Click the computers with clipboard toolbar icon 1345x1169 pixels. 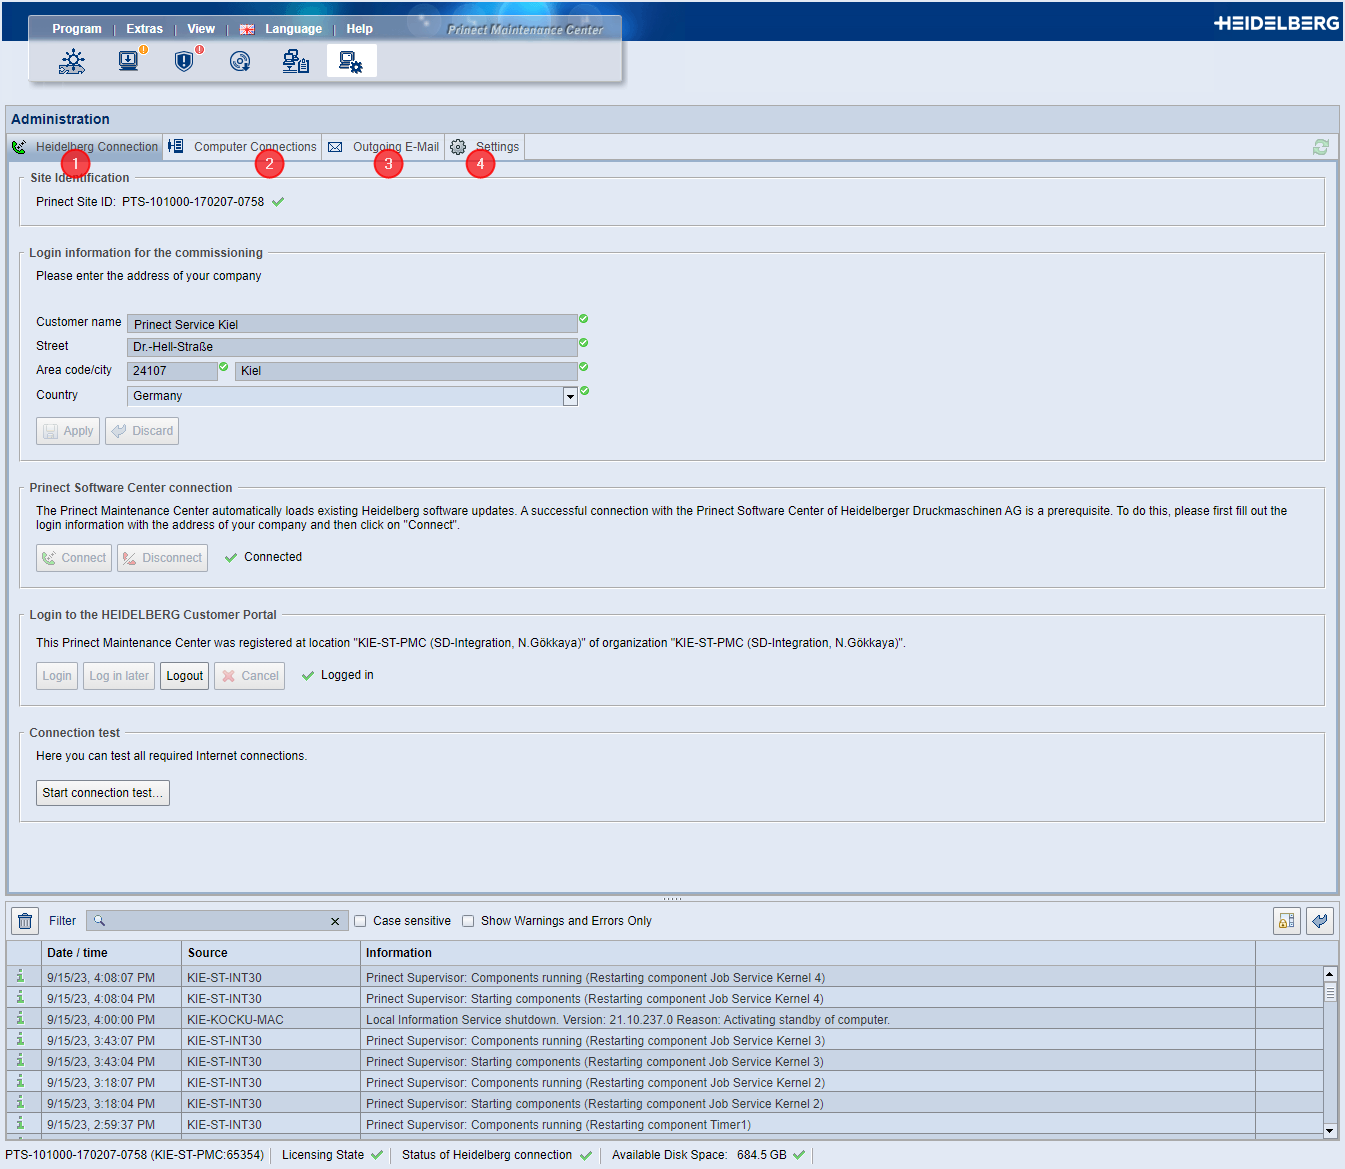(295, 62)
